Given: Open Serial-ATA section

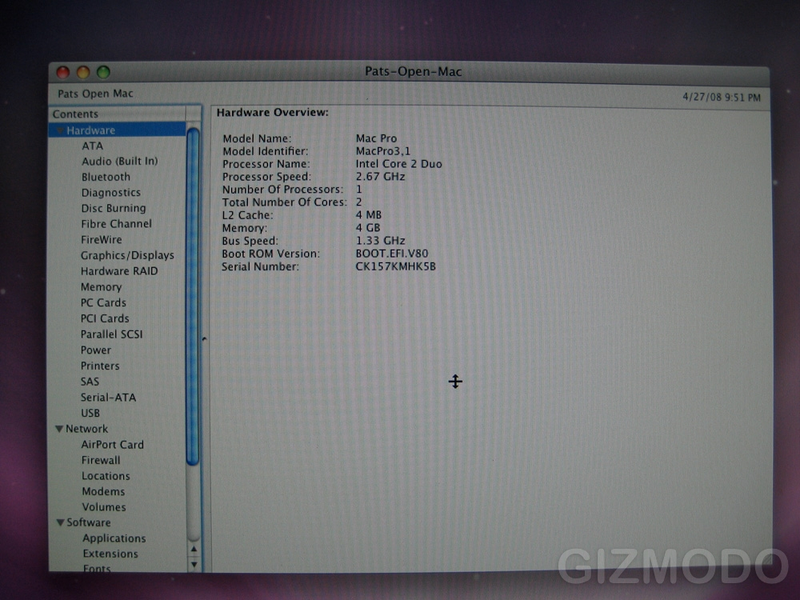Looking at the screenshot, I should click(108, 397).
